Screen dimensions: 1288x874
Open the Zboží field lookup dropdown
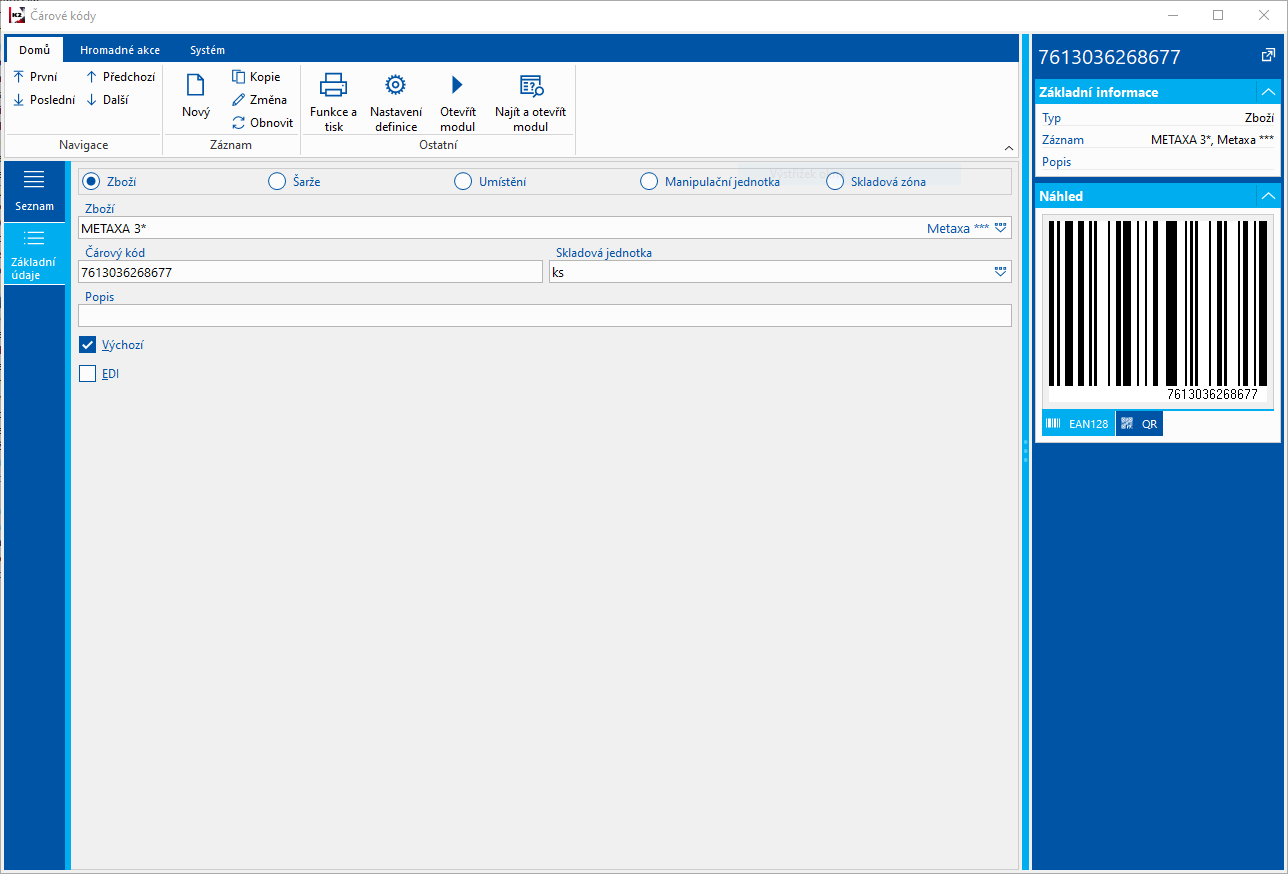1001,228
